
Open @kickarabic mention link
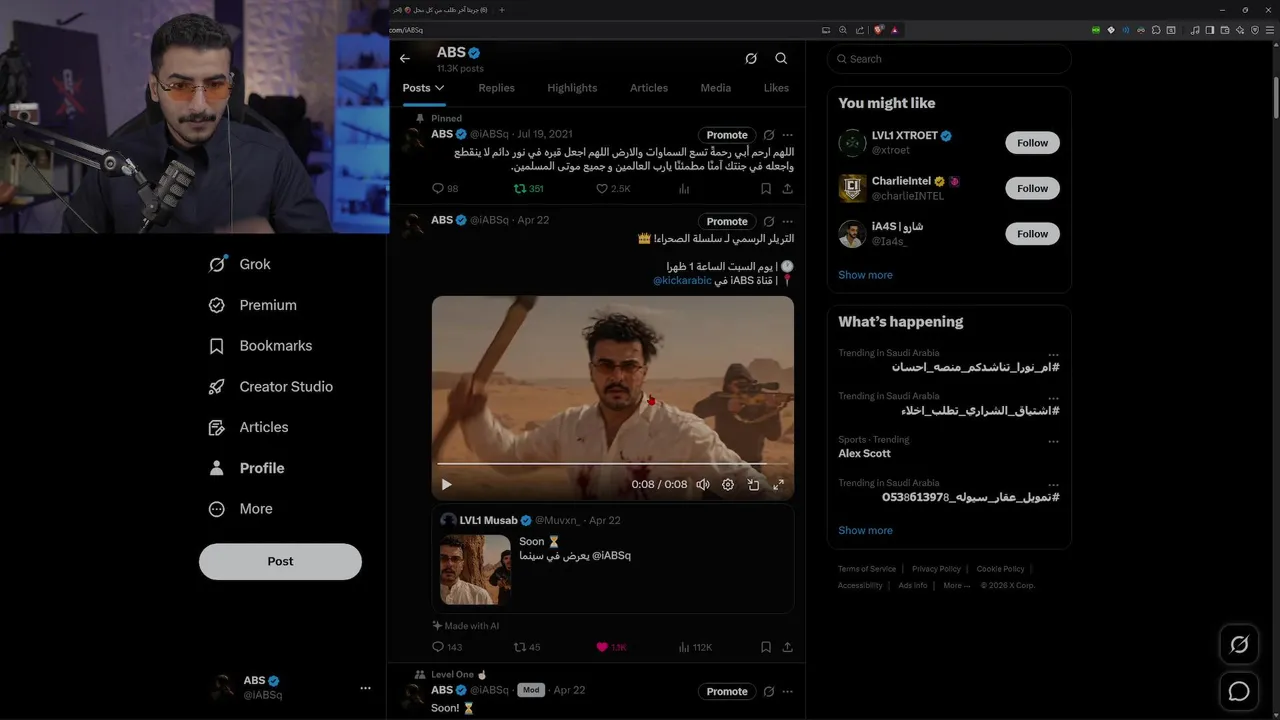[683, 281]
